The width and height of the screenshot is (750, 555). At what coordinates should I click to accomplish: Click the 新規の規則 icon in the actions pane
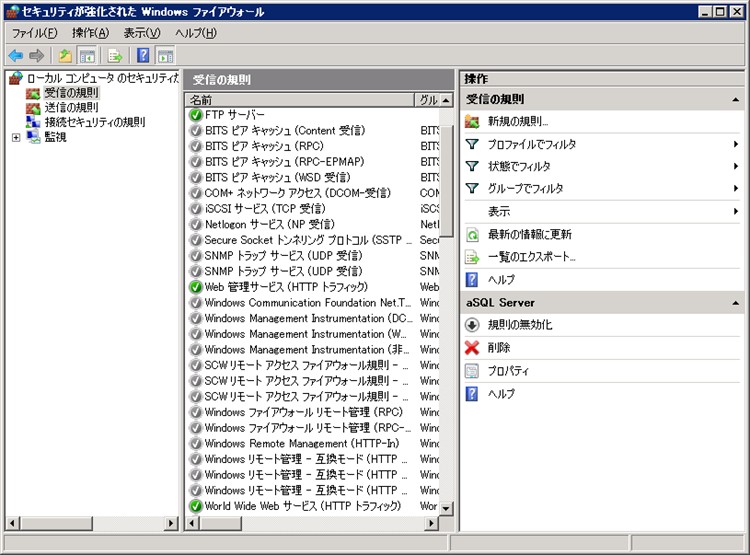472,121
